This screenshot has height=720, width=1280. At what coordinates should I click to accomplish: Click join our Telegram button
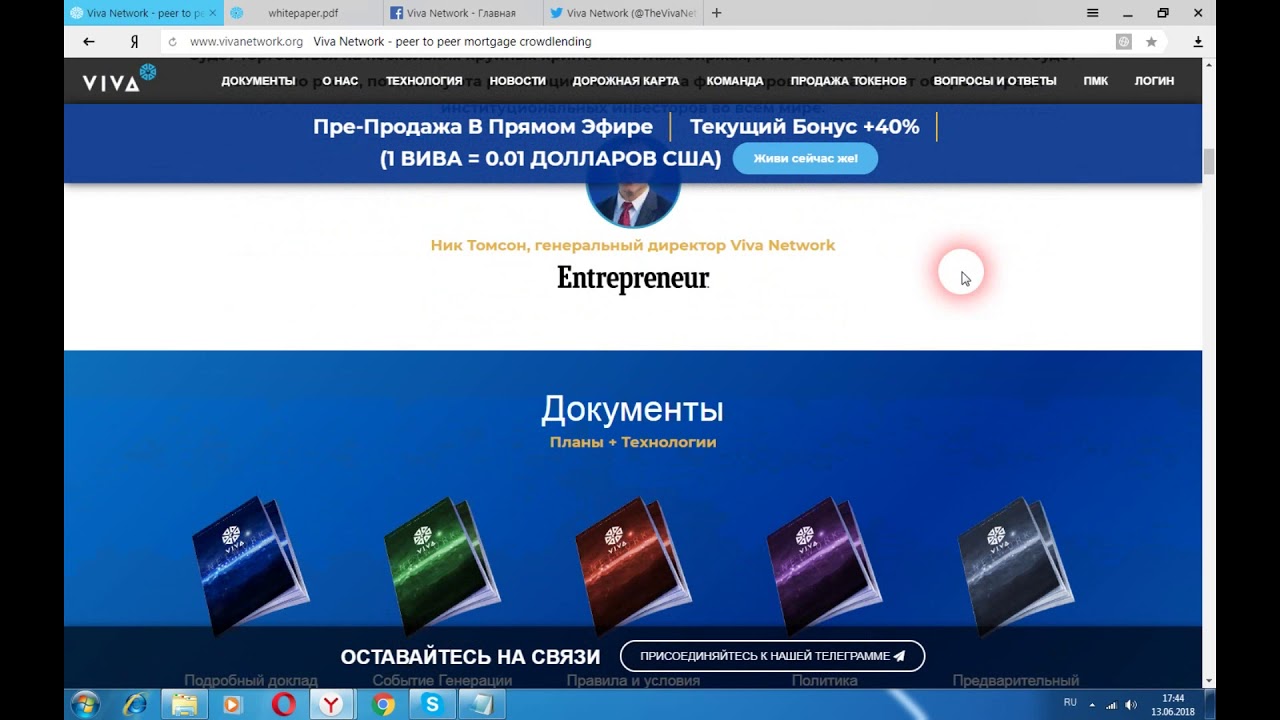(x=772, y=656)
